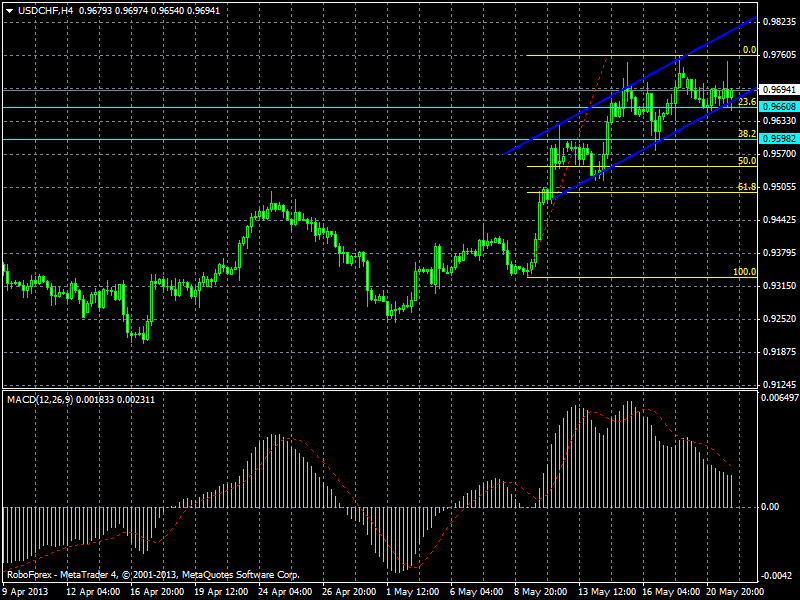Click the 24 Apr 04:00 time label
This screenshot has height=600, width=800.
285,592
